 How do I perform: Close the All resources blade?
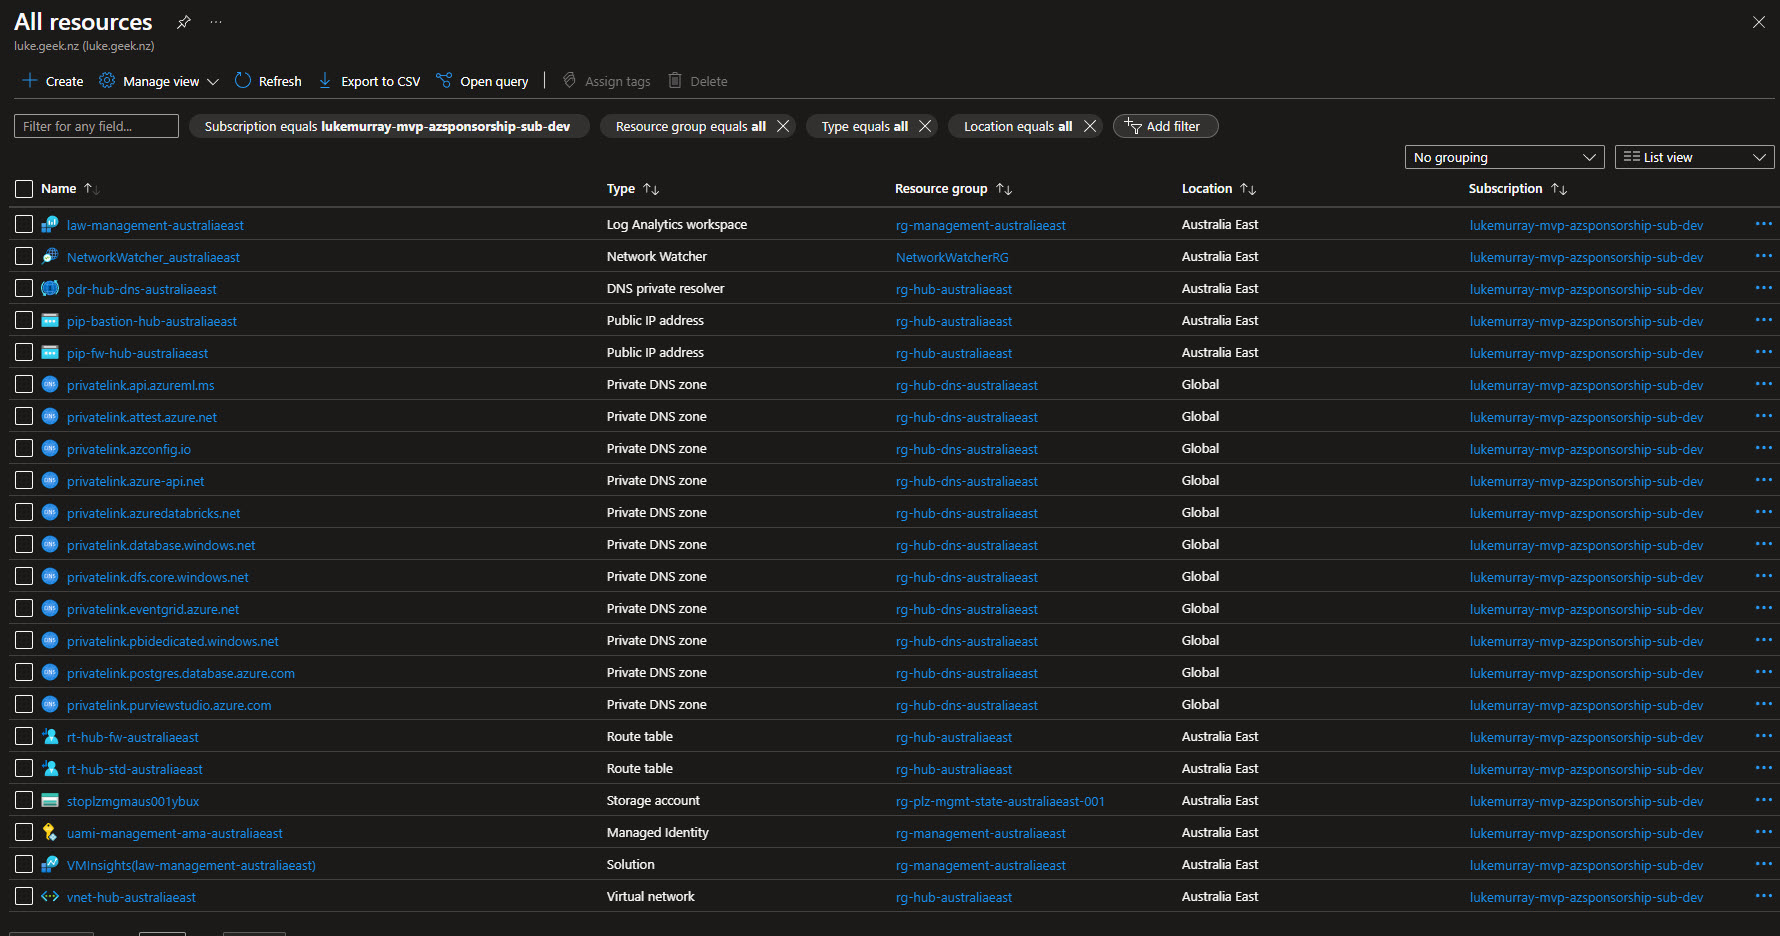1759,22
